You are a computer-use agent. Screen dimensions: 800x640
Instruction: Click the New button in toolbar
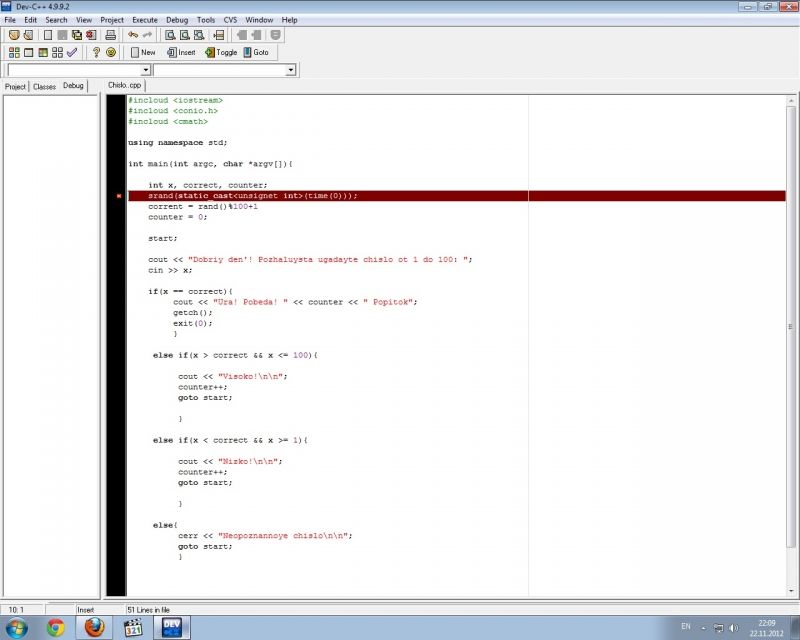coord(143,52)
